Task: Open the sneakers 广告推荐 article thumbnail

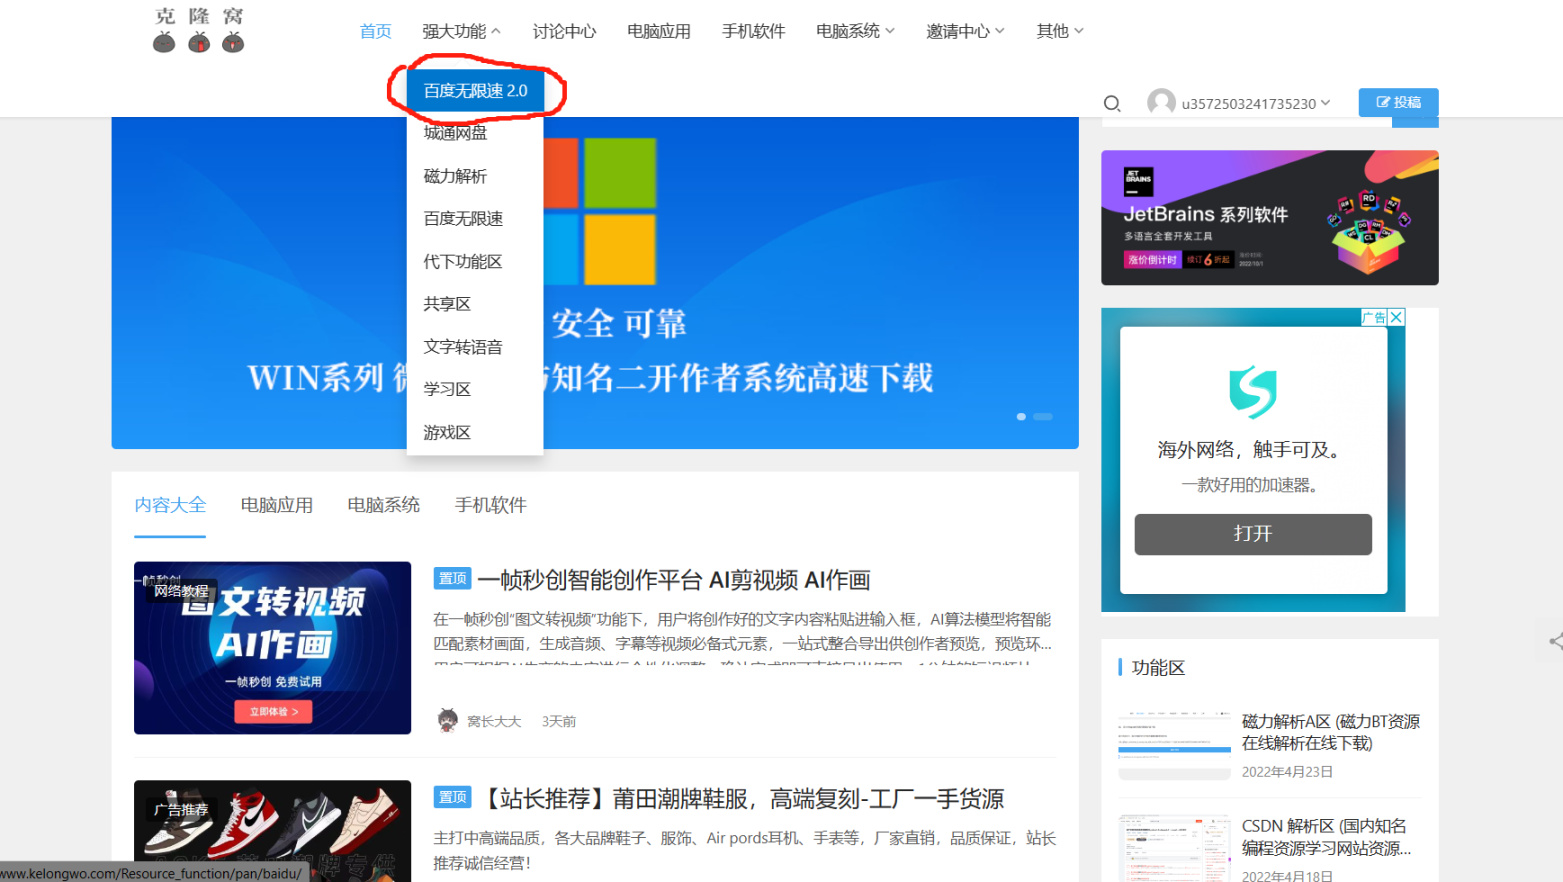Action: click(x=273, y=831)
